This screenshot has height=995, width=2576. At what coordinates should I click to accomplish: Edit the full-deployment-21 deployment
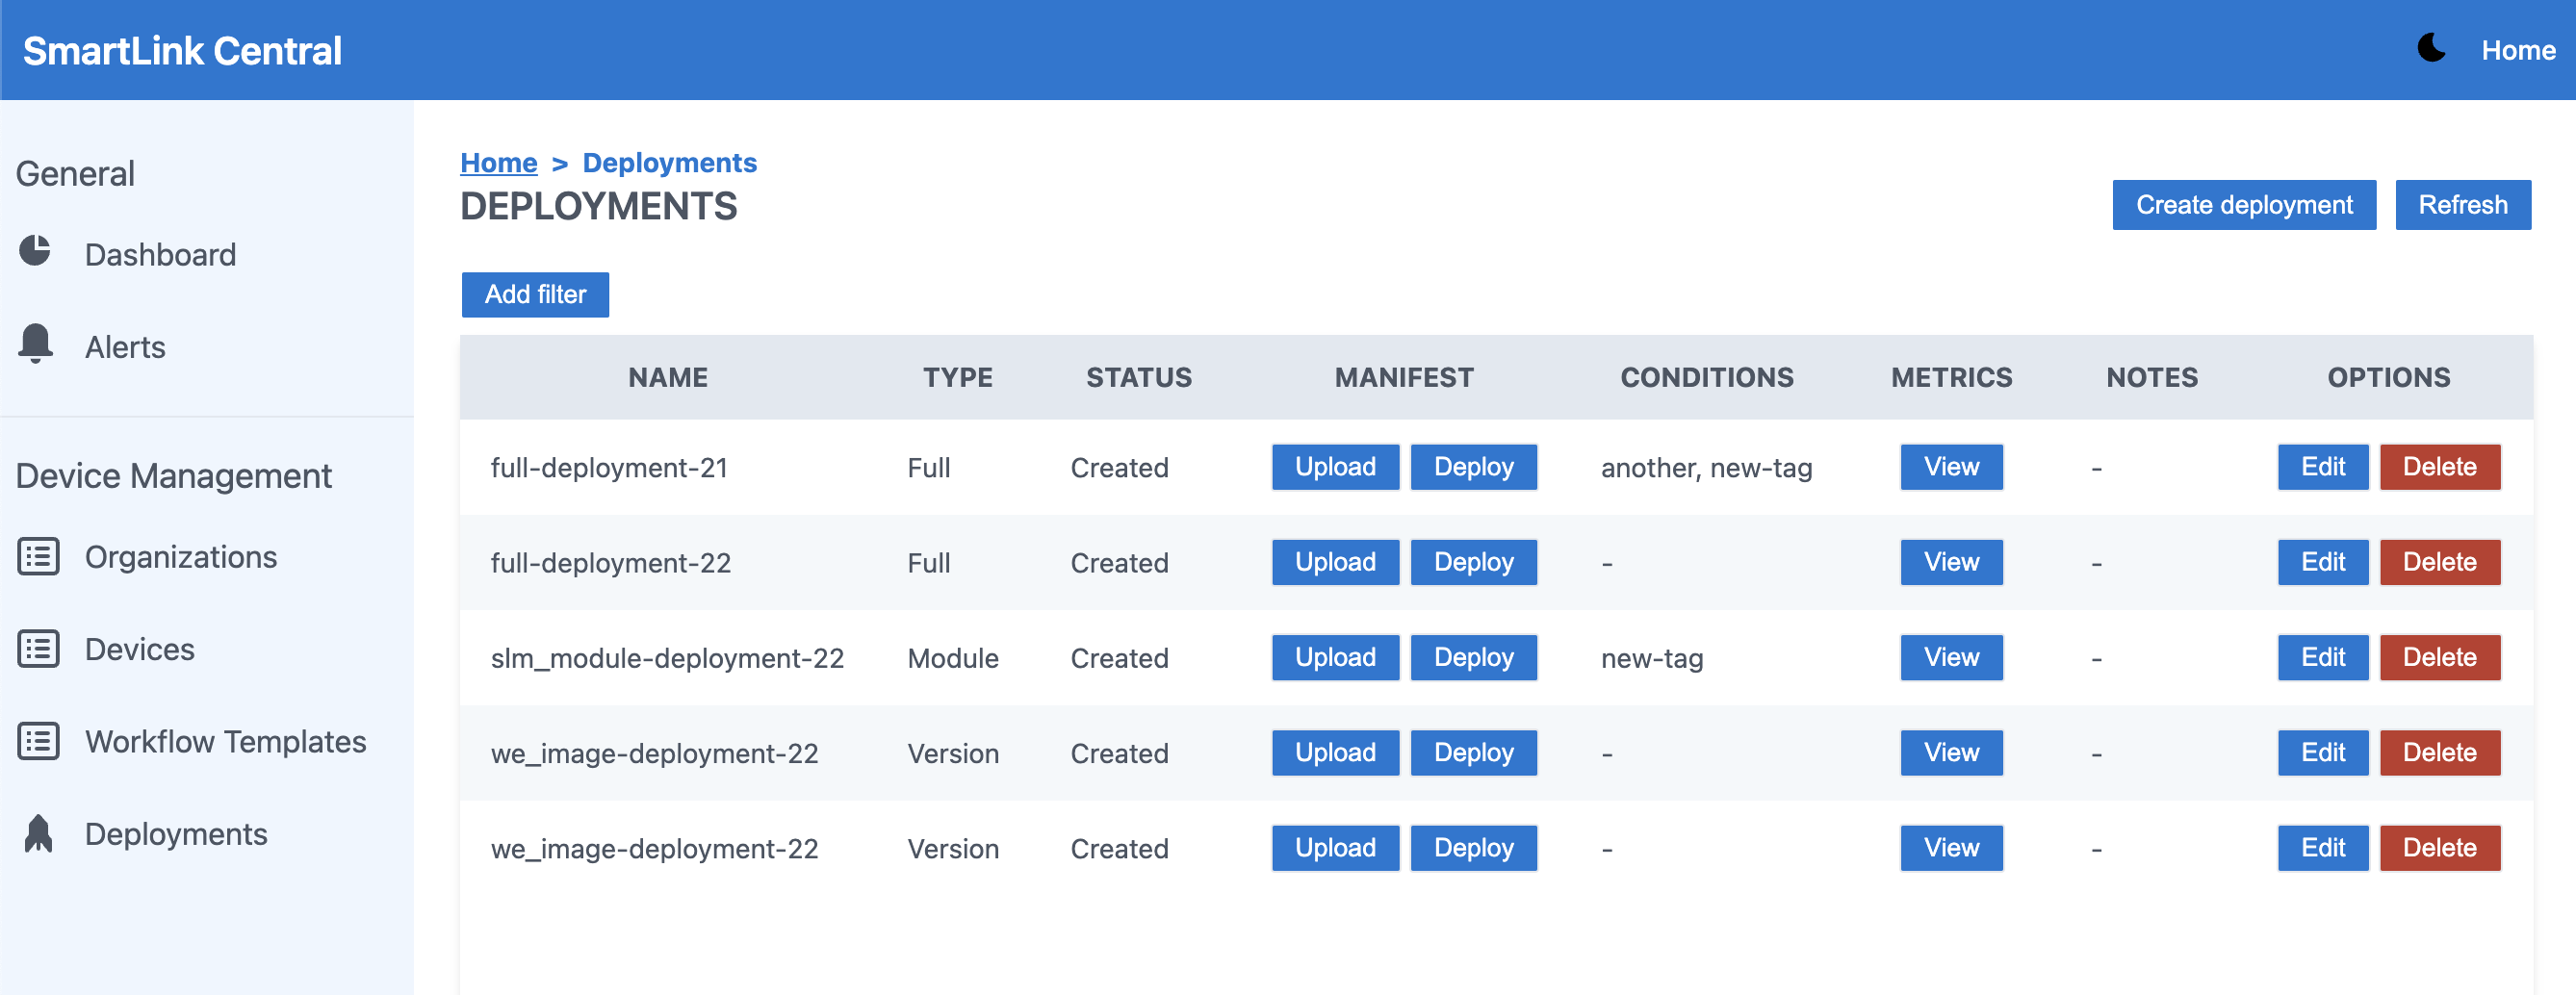[2322, 467]
